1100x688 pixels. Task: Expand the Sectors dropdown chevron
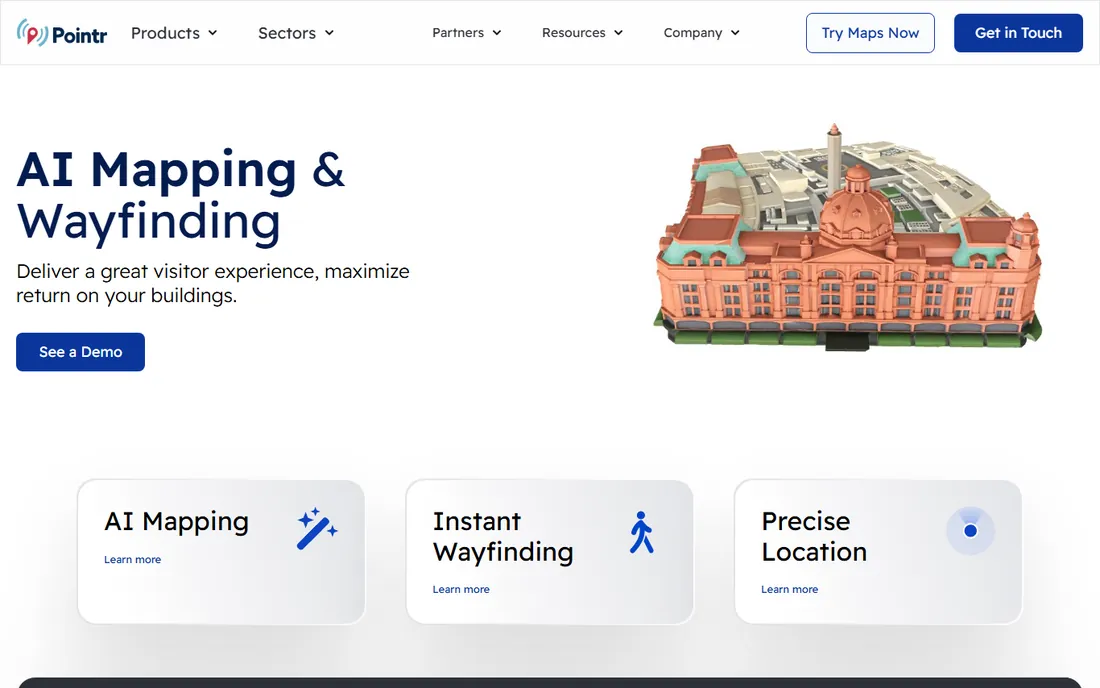point(330,33)
